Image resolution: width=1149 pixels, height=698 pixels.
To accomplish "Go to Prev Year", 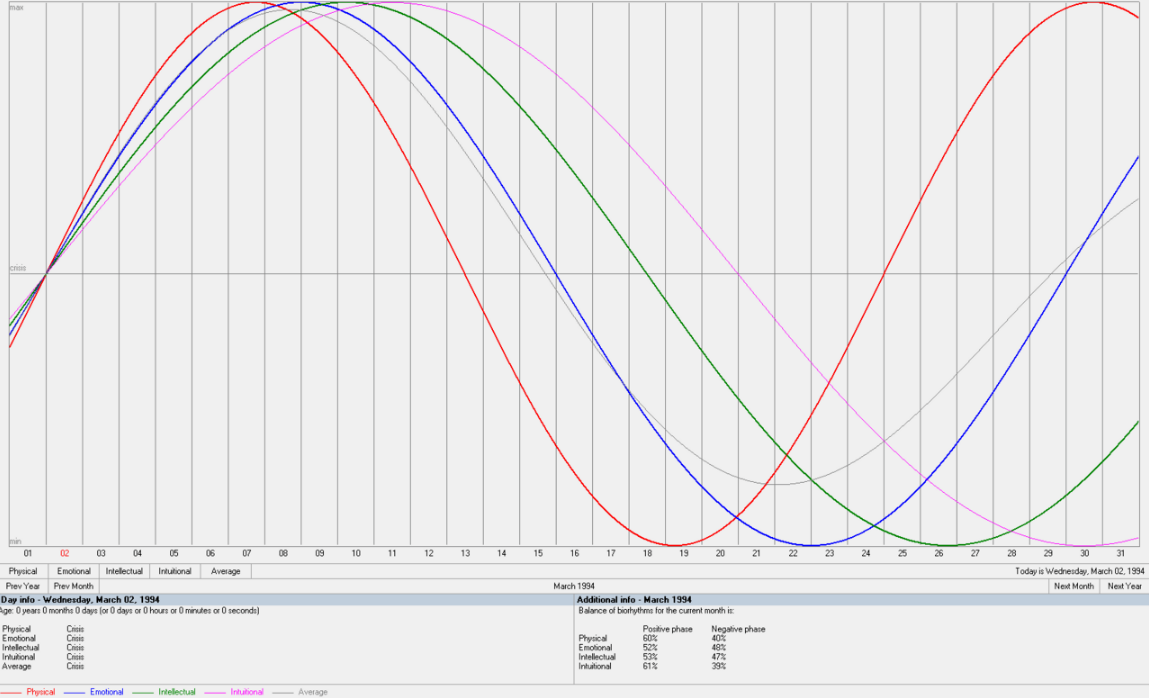I will pos(23,586).
